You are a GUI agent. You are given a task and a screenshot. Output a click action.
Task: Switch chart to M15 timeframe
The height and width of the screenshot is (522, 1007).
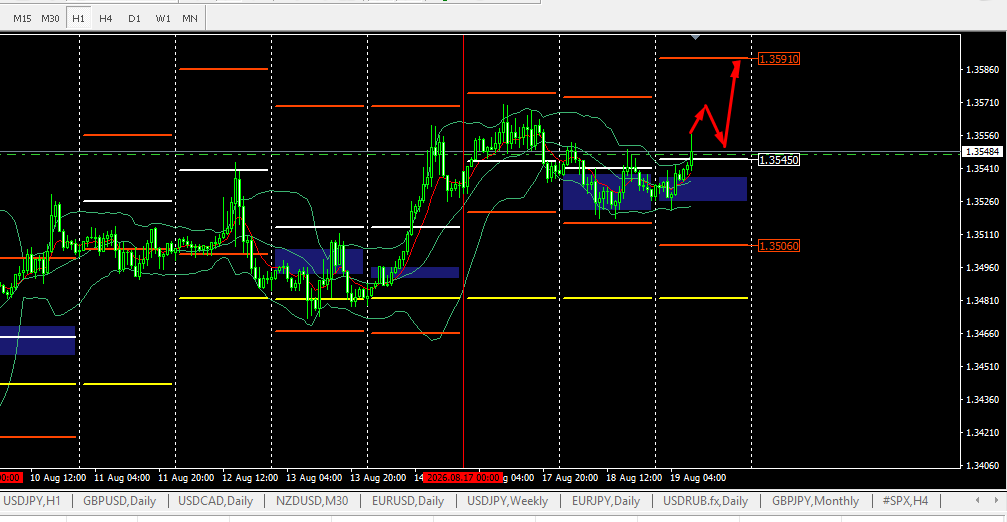click(22, 19)
